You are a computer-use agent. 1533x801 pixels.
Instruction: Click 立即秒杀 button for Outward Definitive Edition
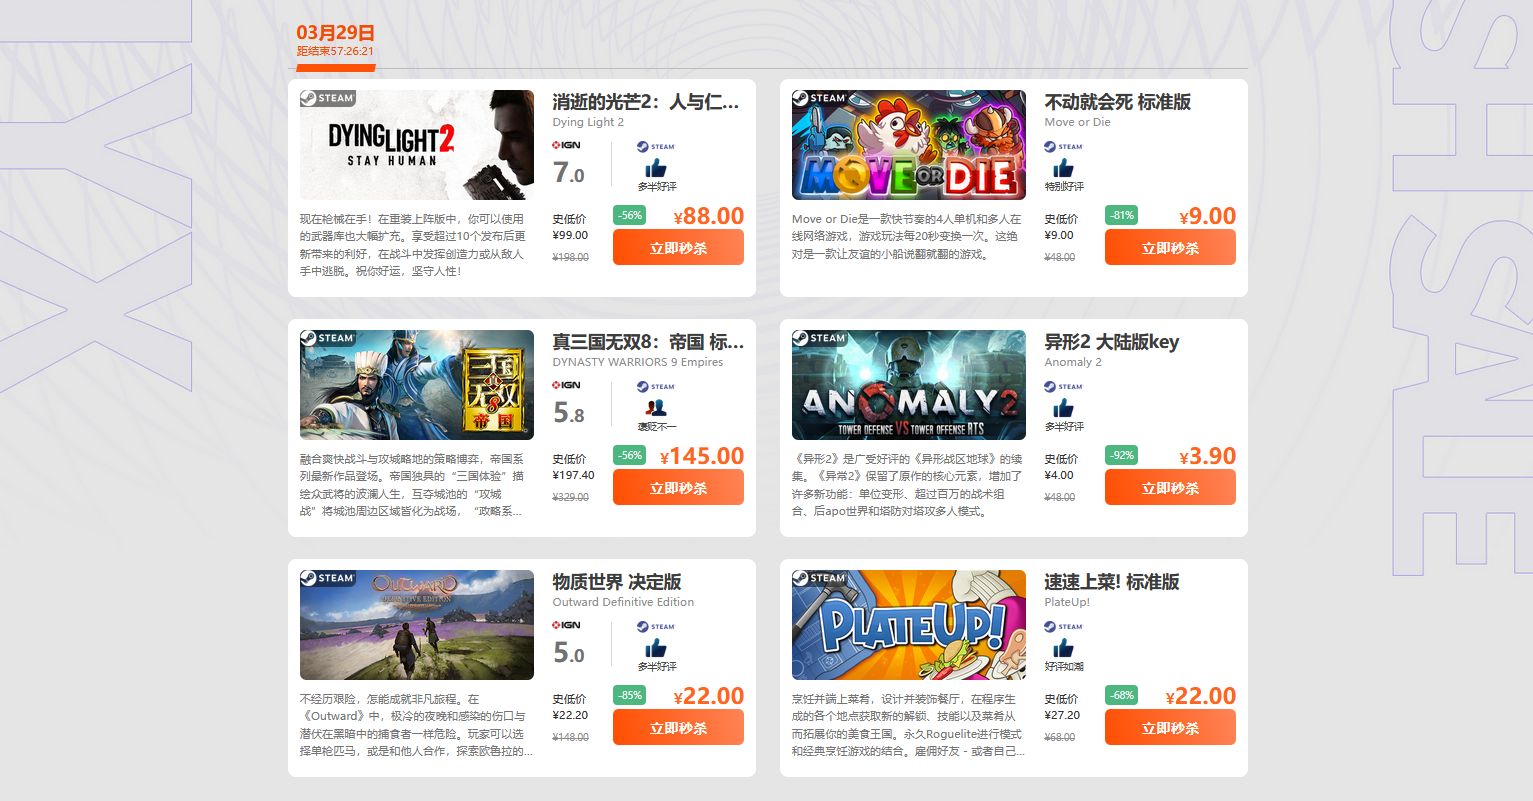click(x=678, y=727)
